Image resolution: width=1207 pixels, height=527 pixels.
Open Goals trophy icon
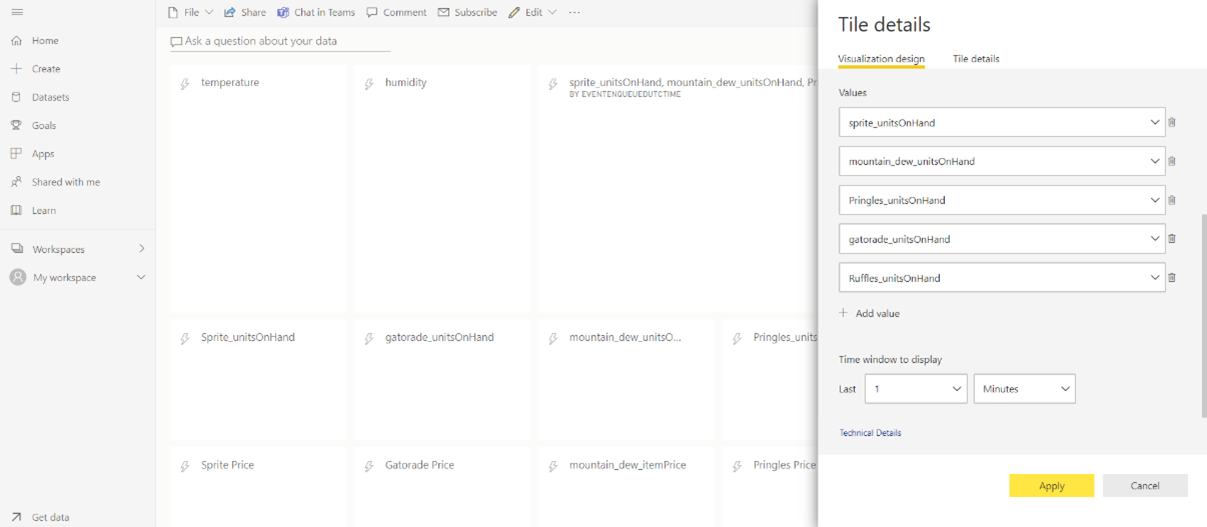coord(16,126)
